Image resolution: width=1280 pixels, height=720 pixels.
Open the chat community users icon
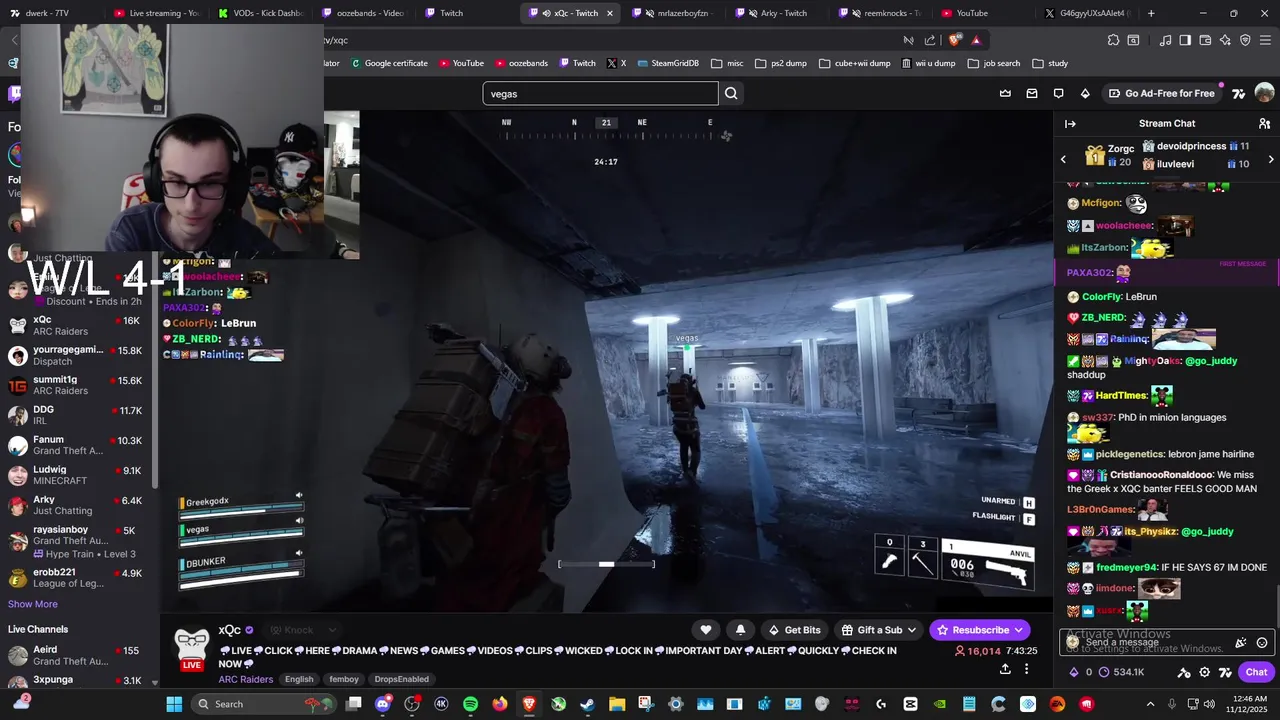point(1264,124)
